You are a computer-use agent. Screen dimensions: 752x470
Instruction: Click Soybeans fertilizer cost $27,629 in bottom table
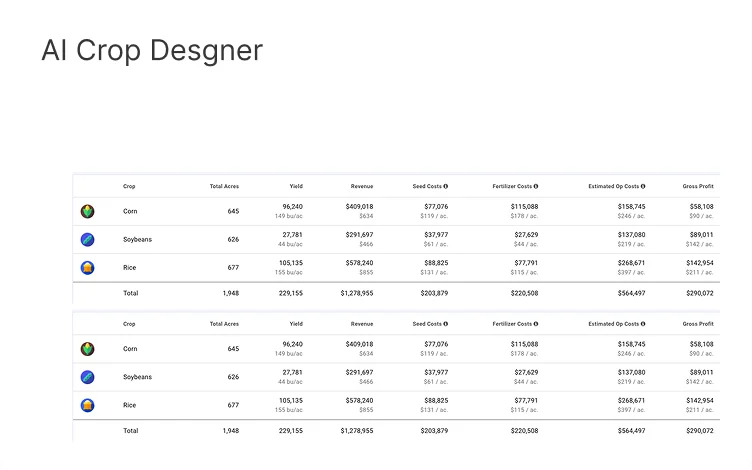pos(526,373)
